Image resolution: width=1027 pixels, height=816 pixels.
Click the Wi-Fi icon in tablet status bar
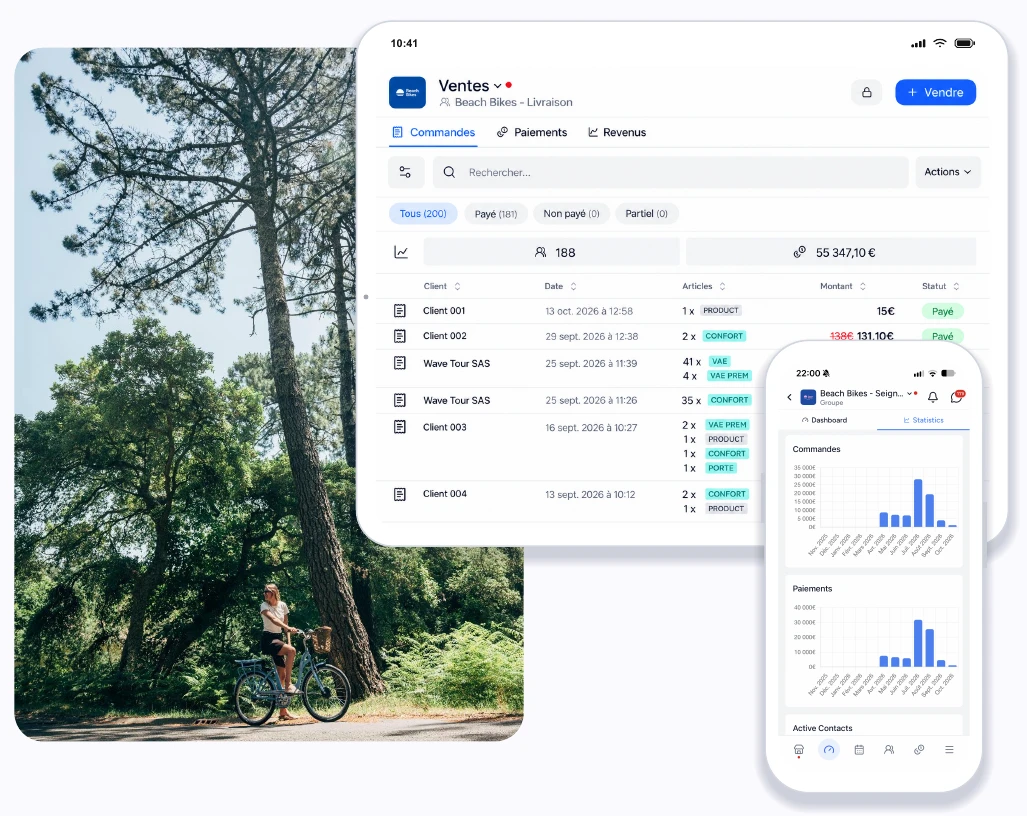click(940, 43)
